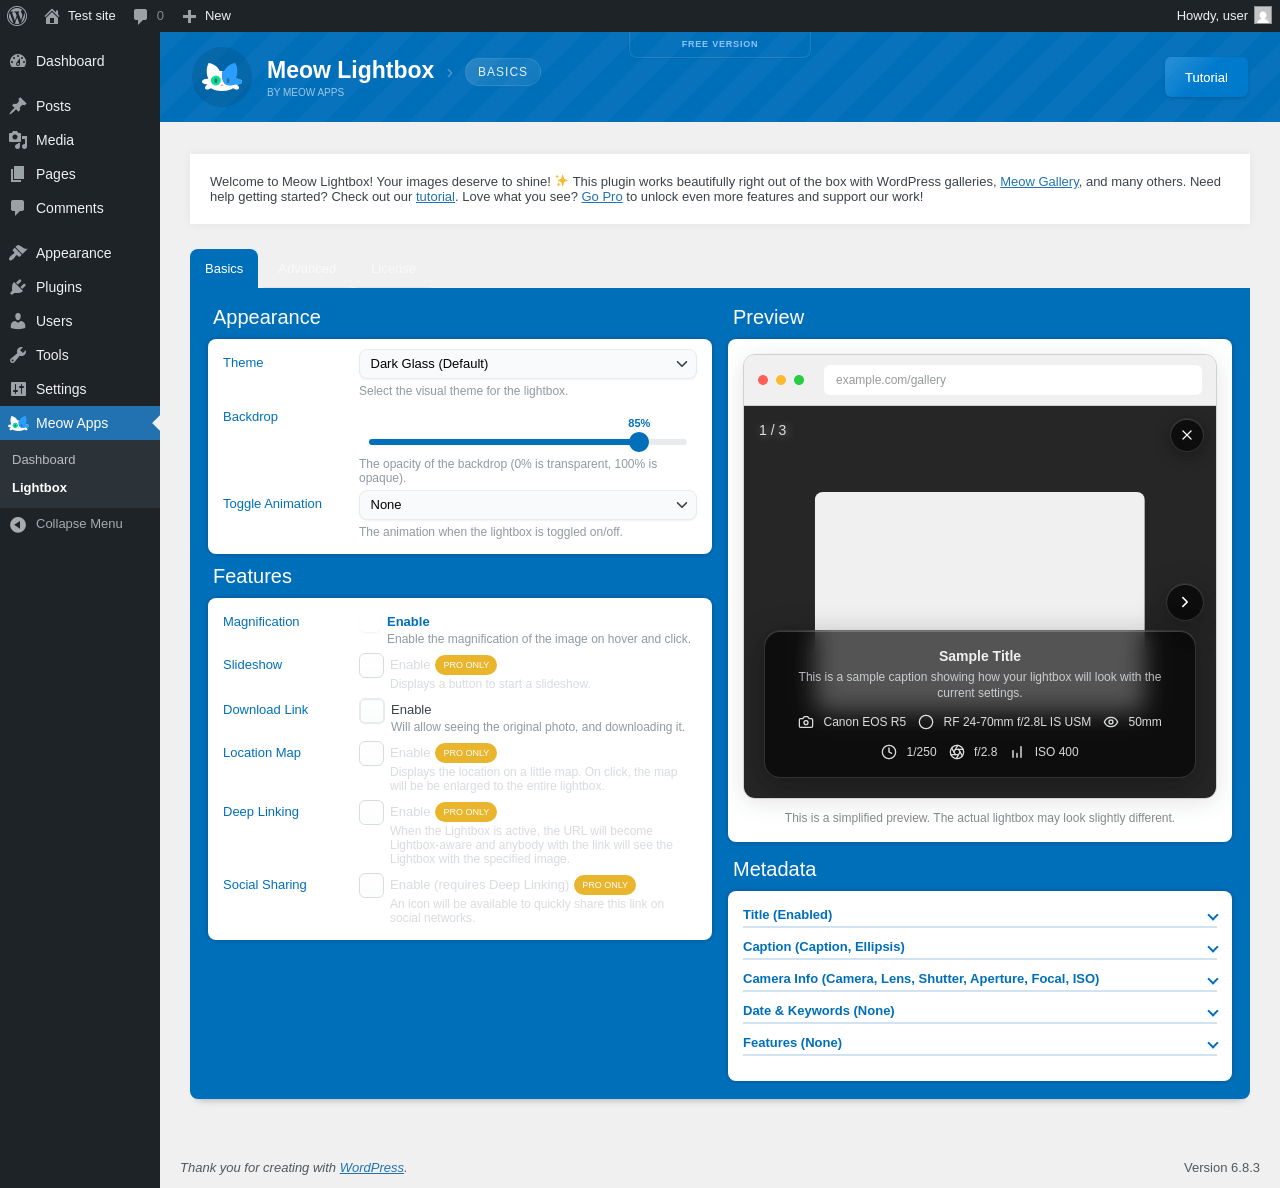Click the sample image placeholder in preview
This screenshot has height=1188, width=1280.
980,561
